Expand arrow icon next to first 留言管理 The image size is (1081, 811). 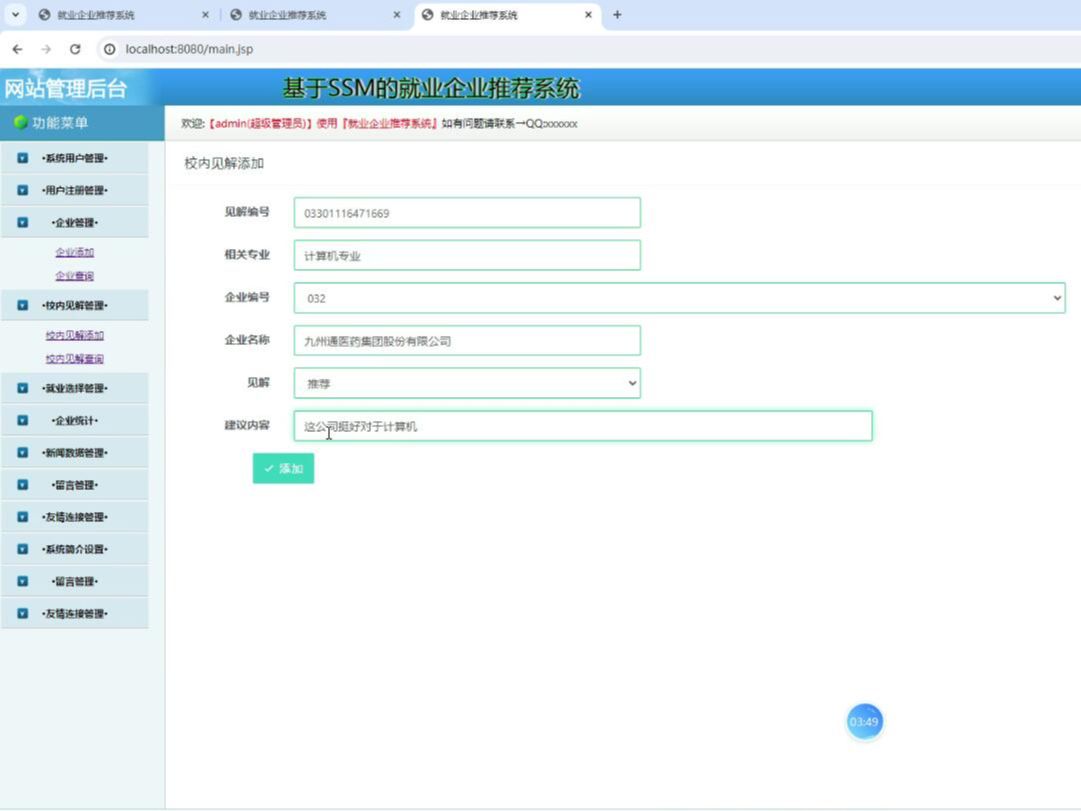(23, 485)
